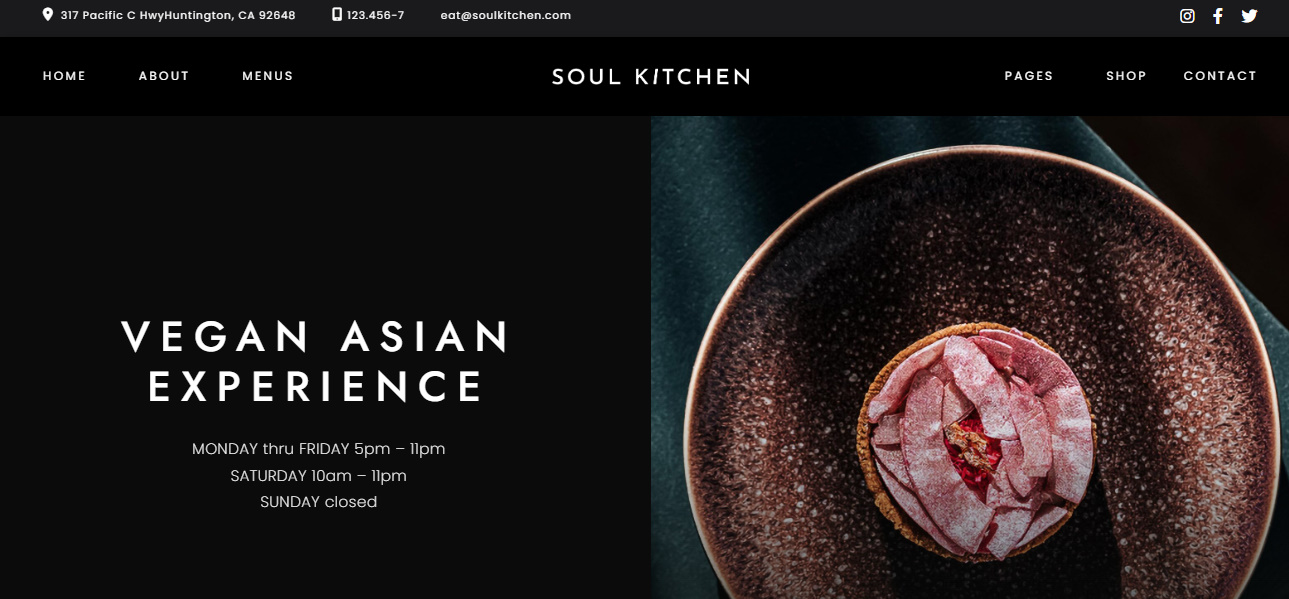Open the CONTACT page link
Screen dimensions: 1289x599
point(1220,76)
